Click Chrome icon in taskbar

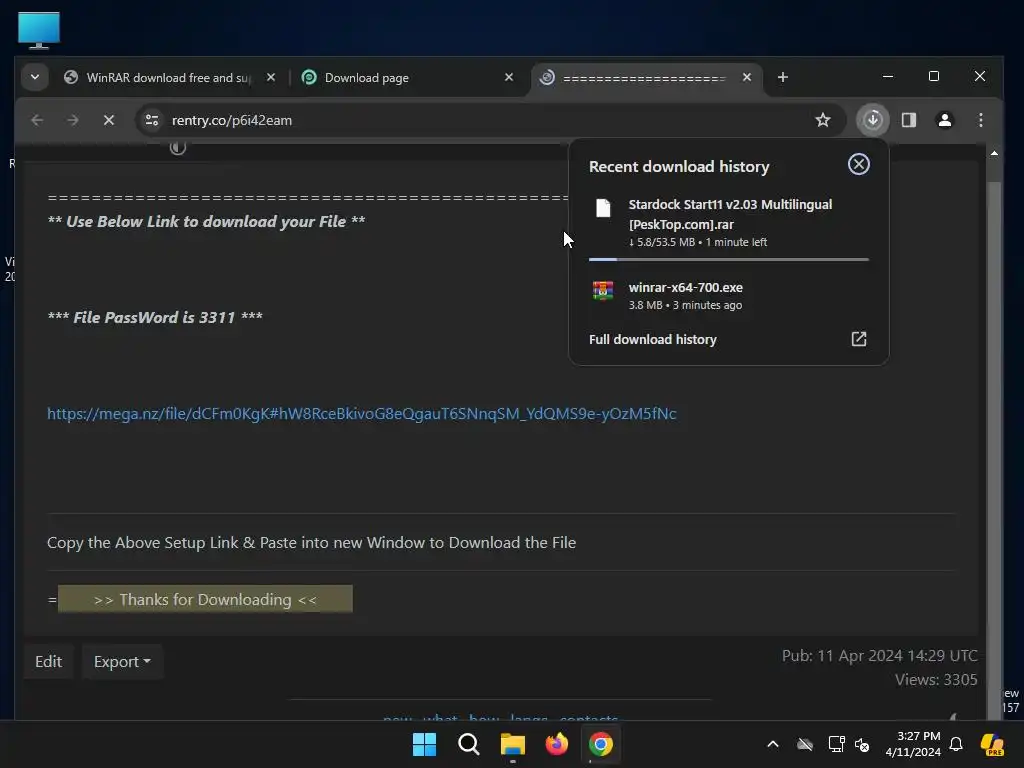click(600, 744)
